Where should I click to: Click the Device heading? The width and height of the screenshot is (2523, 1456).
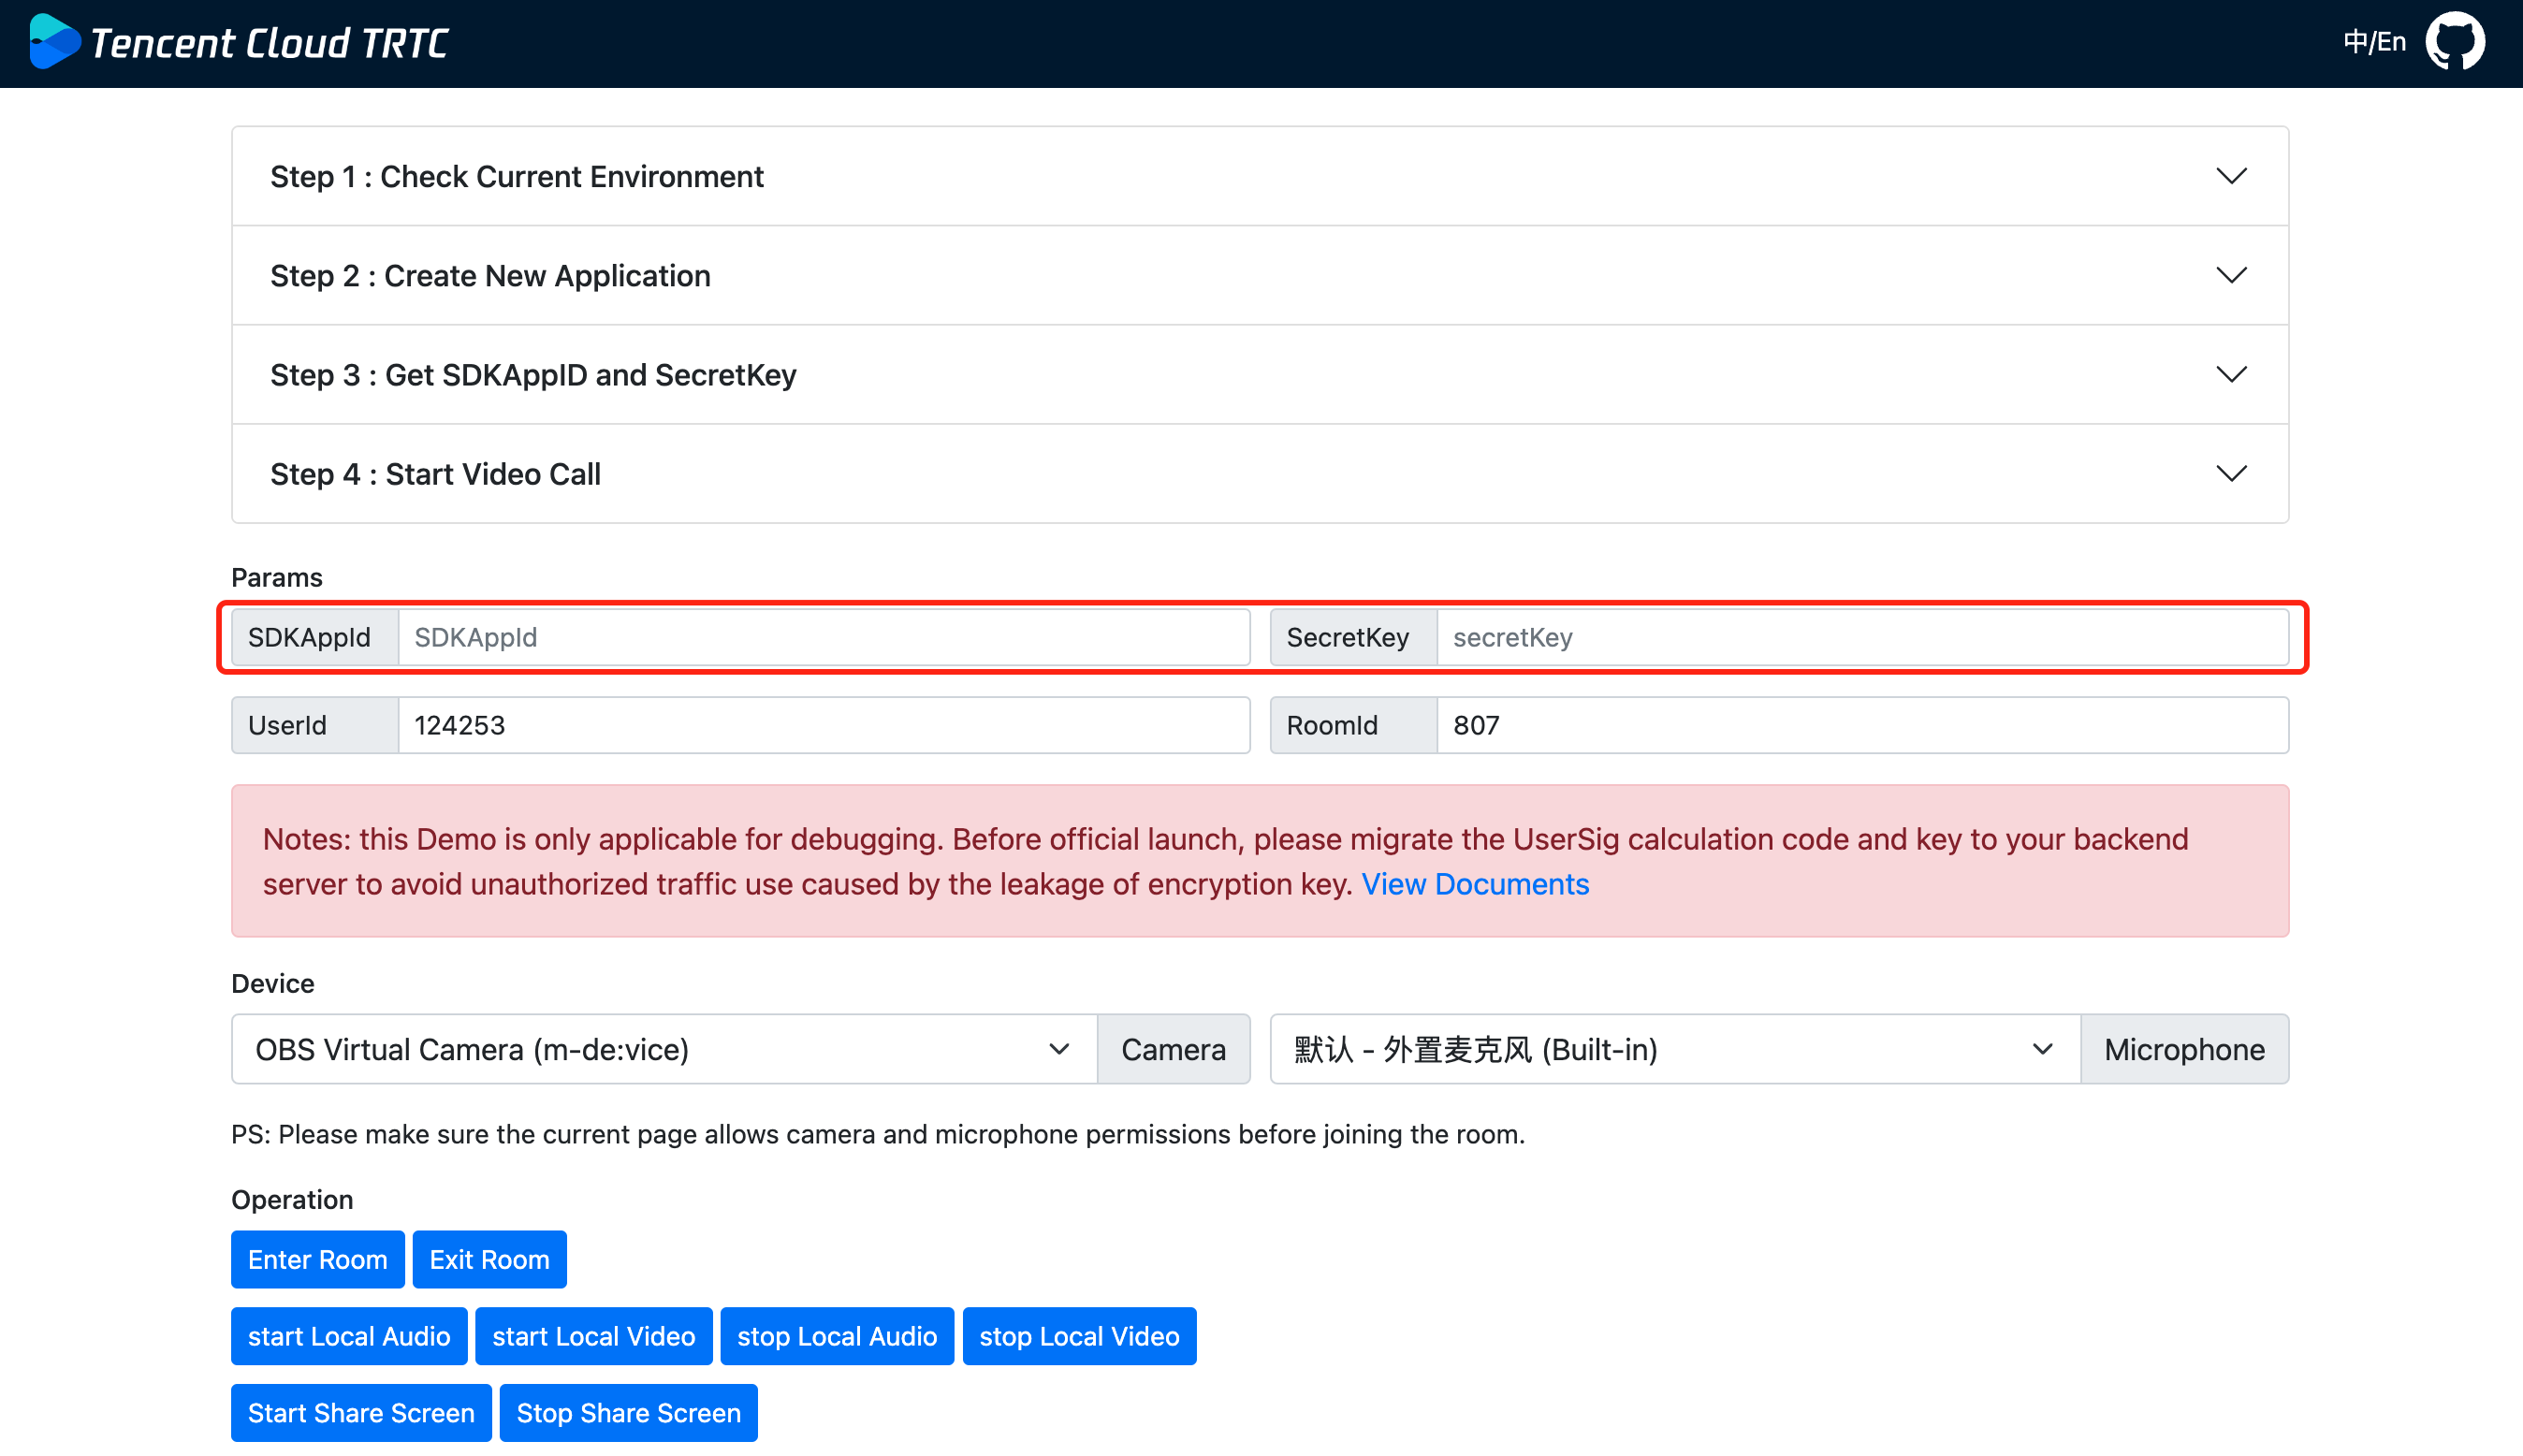[x=273, y=983]
